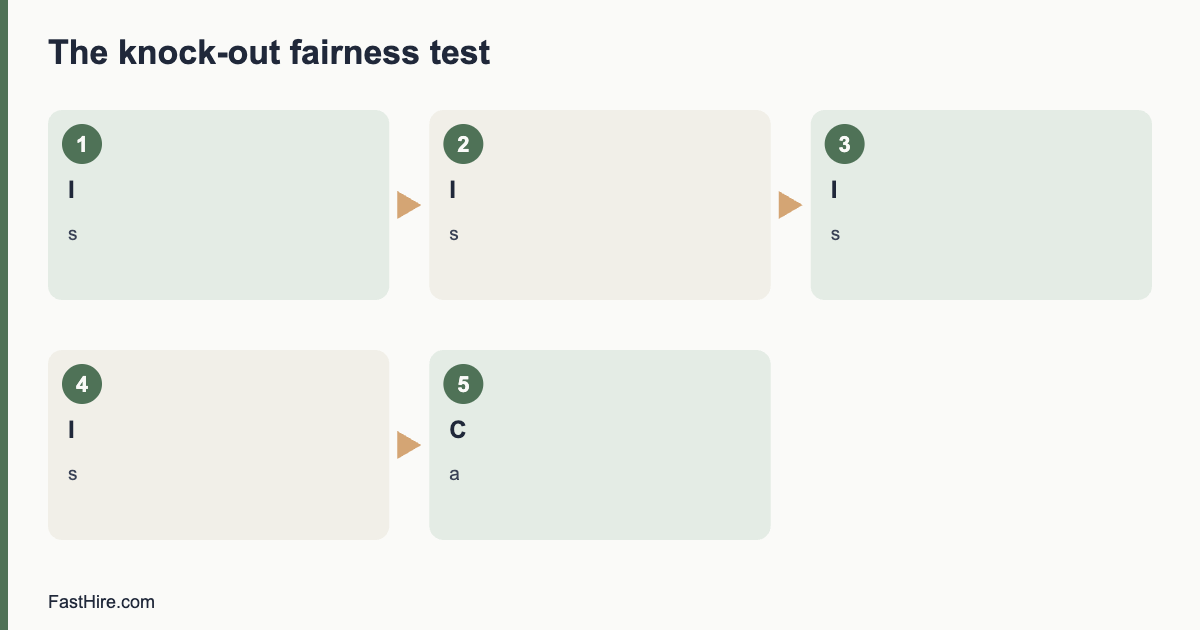The image size is (1200, 630).
Task: Click the step 5 circle badge
Action: (463, 384)
